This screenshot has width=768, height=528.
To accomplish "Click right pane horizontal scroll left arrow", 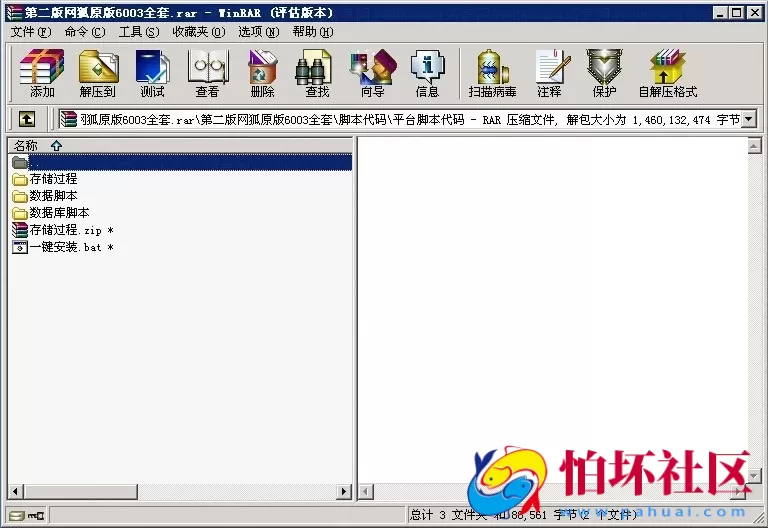I will coord(366,491).
